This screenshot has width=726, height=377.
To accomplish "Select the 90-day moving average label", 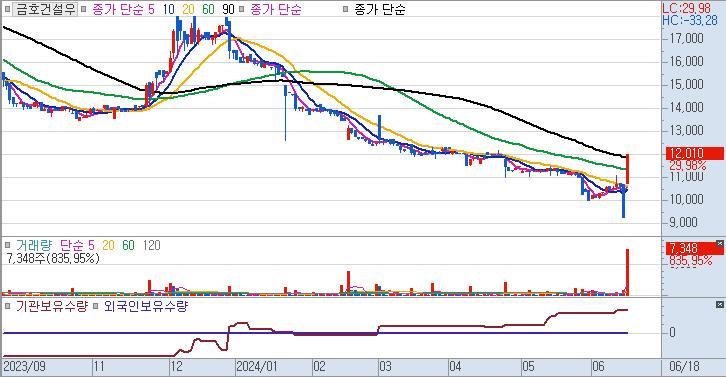I will pyautogui.click(x=228, y=9).
